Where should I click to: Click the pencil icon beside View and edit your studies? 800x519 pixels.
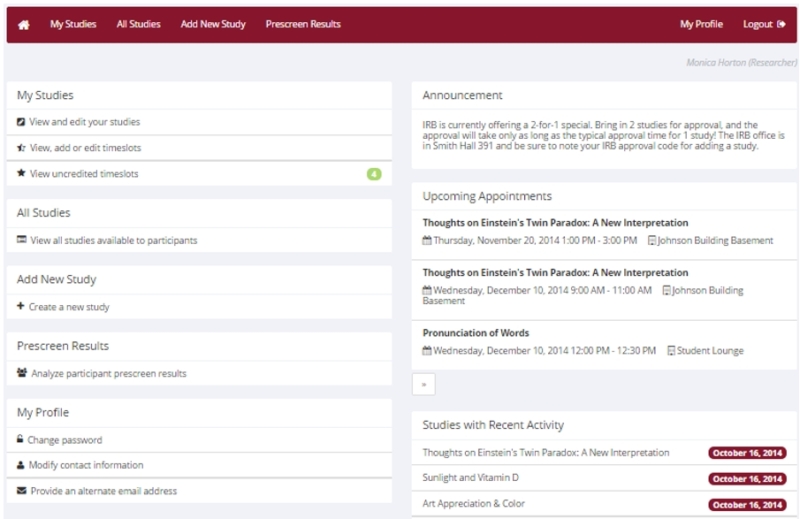(21, 122)
